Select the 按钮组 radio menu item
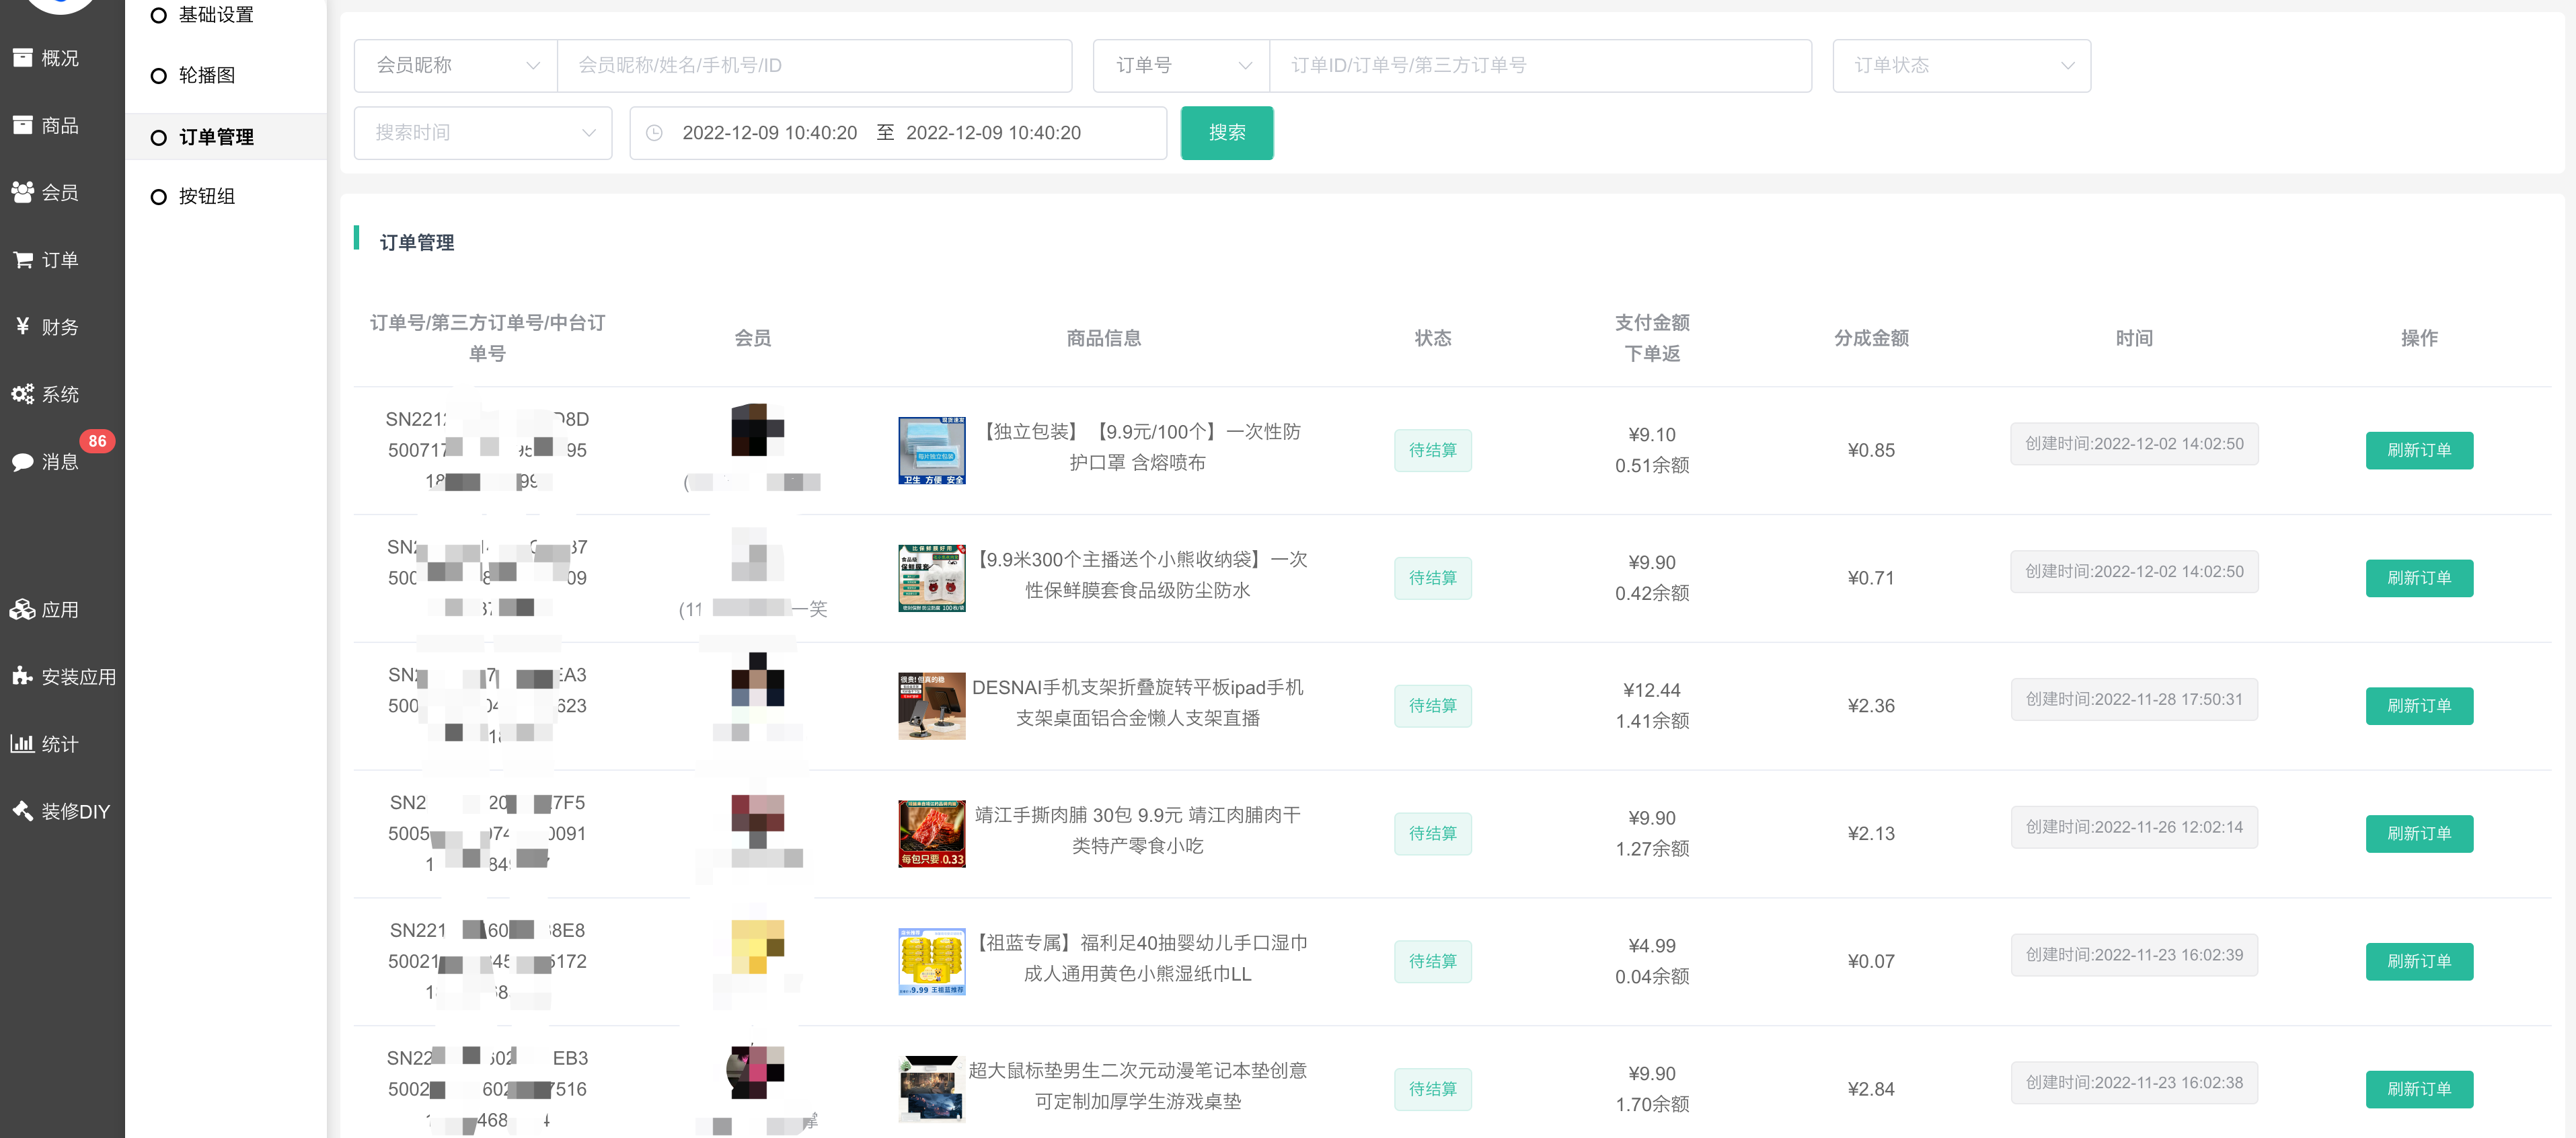This screenshot has width=2576, height=1138. pyautogui.click(x=158, y=197)
